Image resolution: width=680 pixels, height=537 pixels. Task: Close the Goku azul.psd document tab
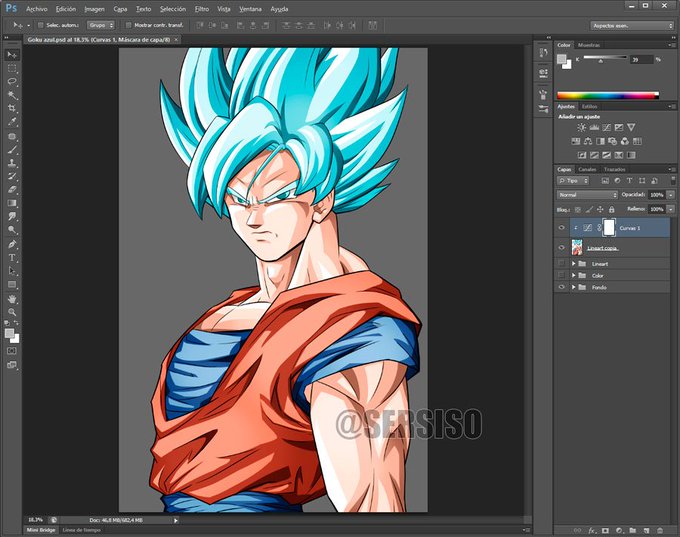176,39
